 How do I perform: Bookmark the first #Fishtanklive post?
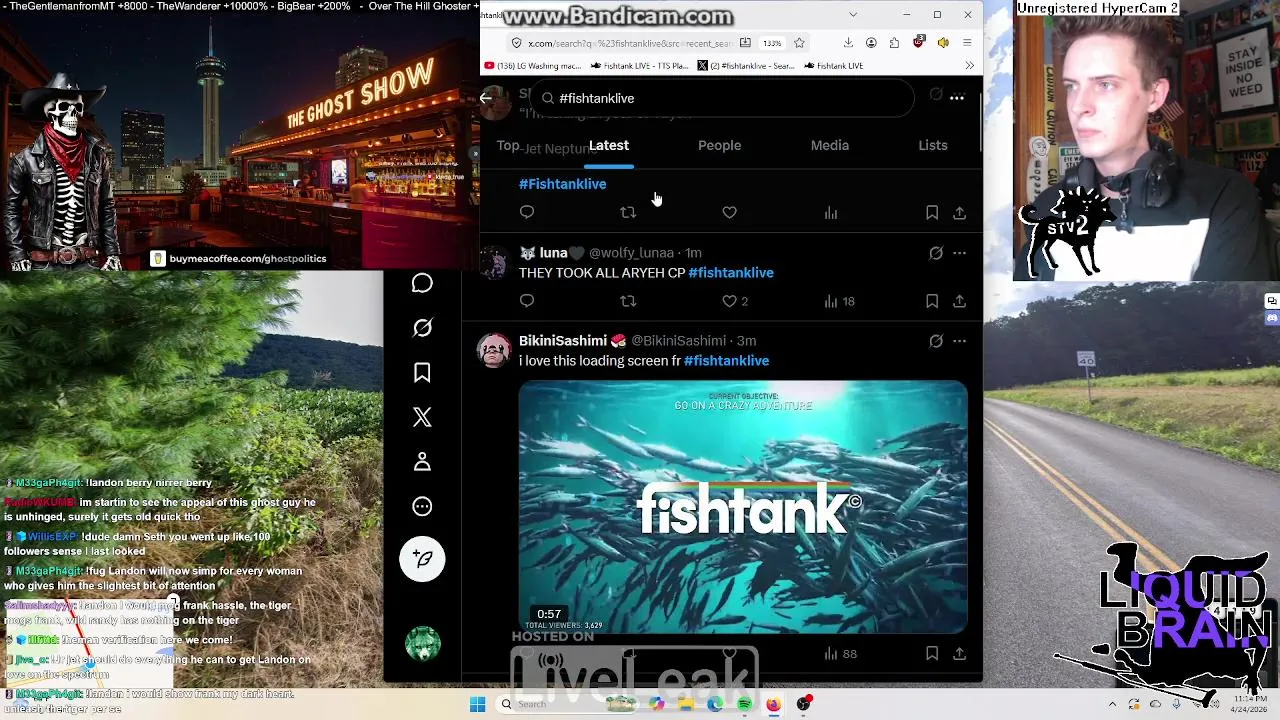point(932,212)
